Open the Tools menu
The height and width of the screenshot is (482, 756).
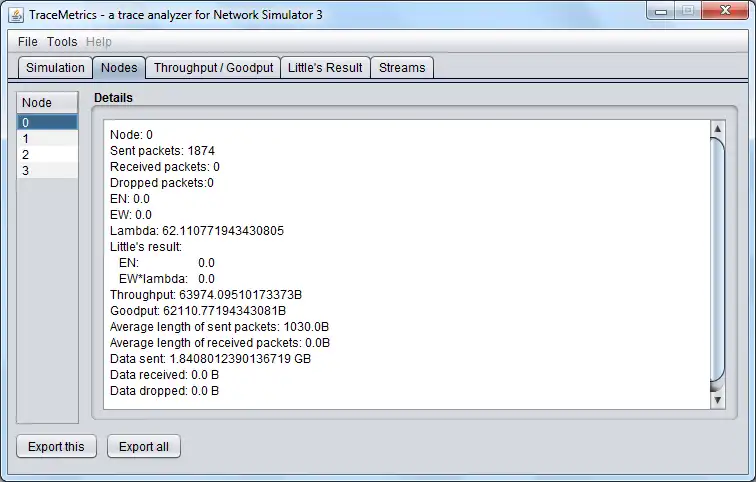pos(62,42)
